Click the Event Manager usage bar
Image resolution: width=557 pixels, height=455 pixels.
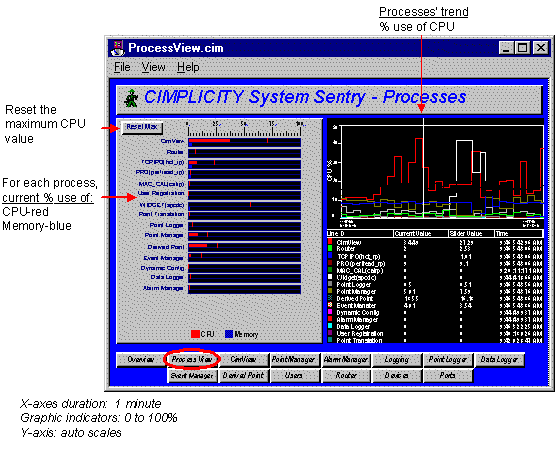(244, 257)
